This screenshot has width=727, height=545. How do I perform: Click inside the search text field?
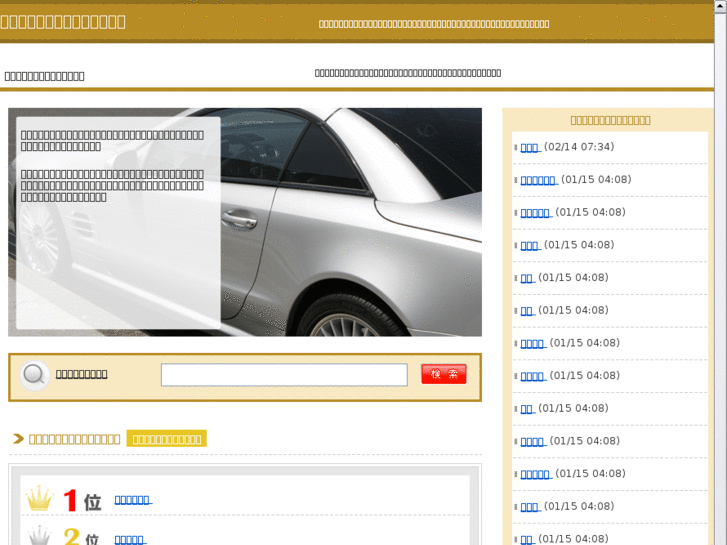click(284, 375)
